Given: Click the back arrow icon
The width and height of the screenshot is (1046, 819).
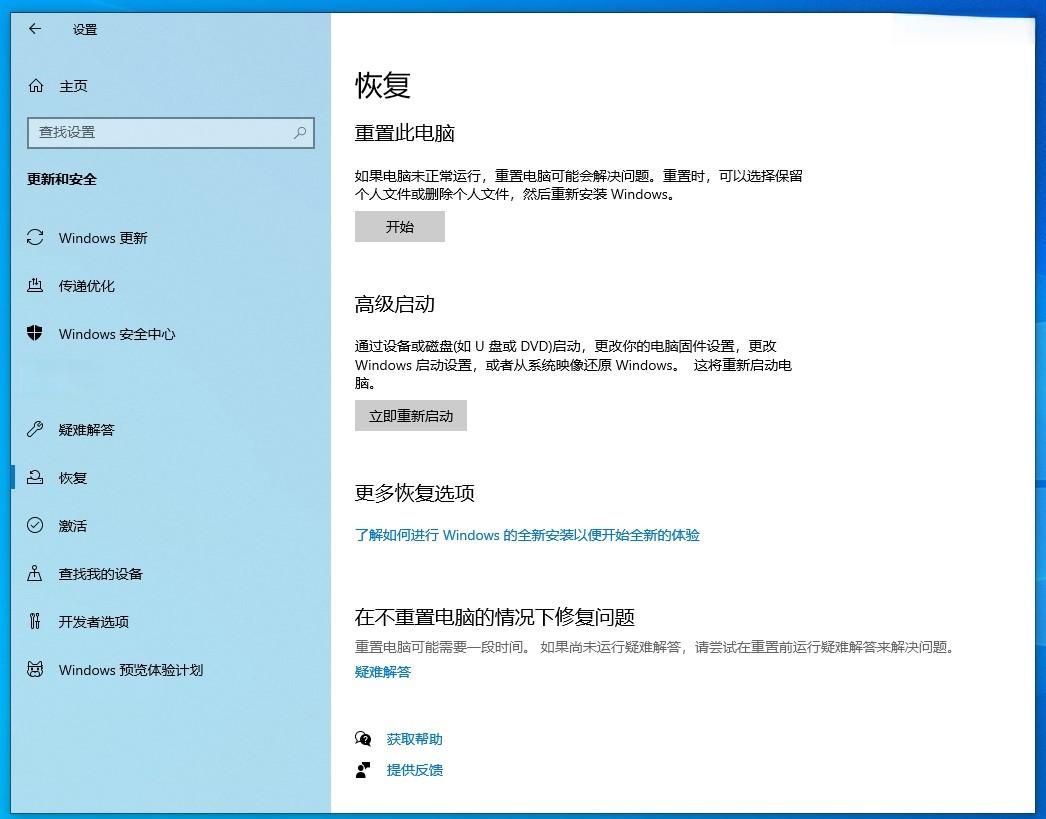Looking at the screenshot, I should pos(35,29).
